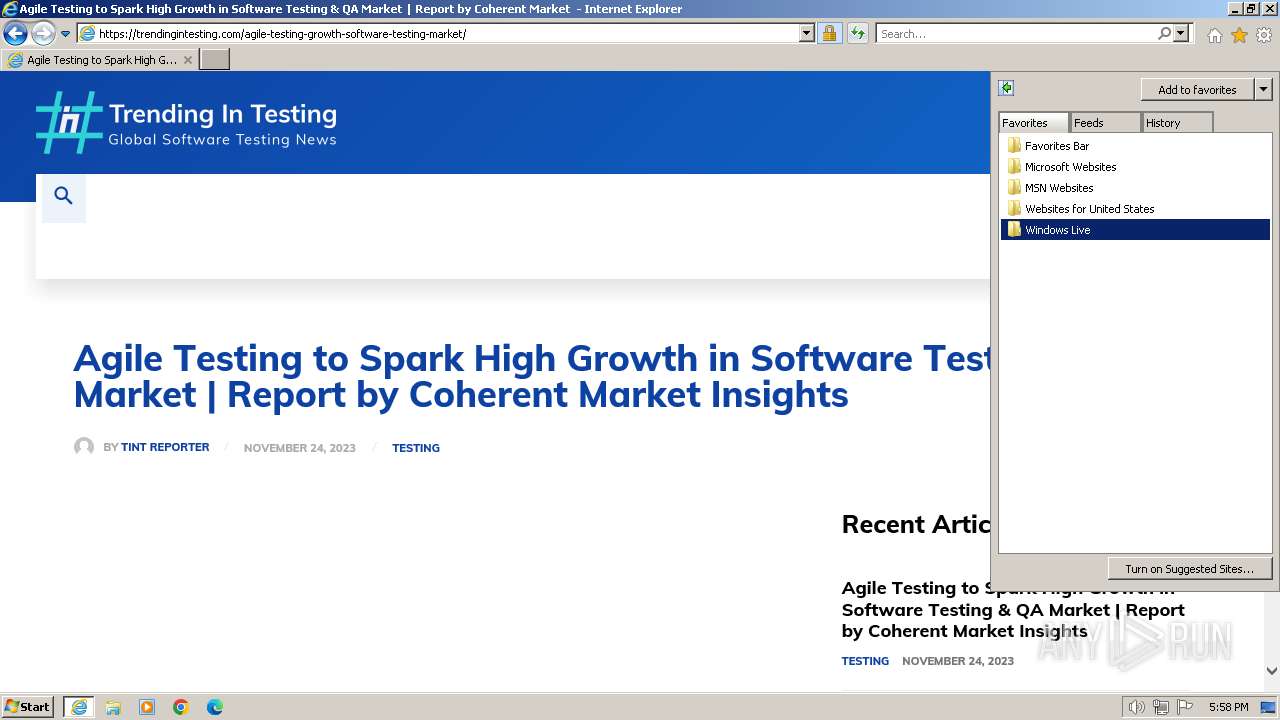1280x720 pixels.
Task: Launch Microsoft Edge from taskbar
Action: (215, 707)
